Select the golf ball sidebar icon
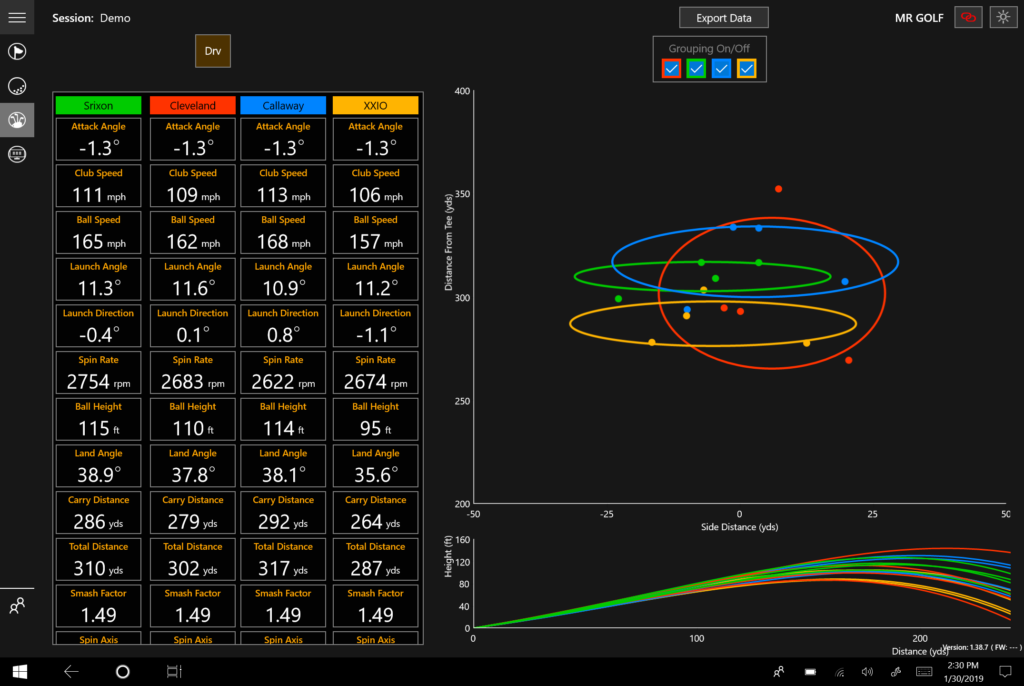1024x686 pixels. (x=17, y=86)
